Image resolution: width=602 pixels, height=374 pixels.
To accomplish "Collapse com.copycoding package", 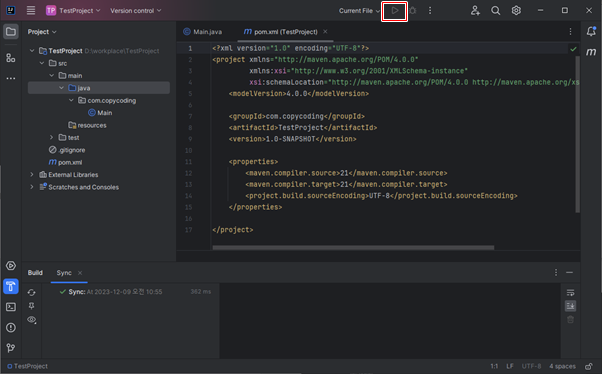I will [x=71, y=100].
